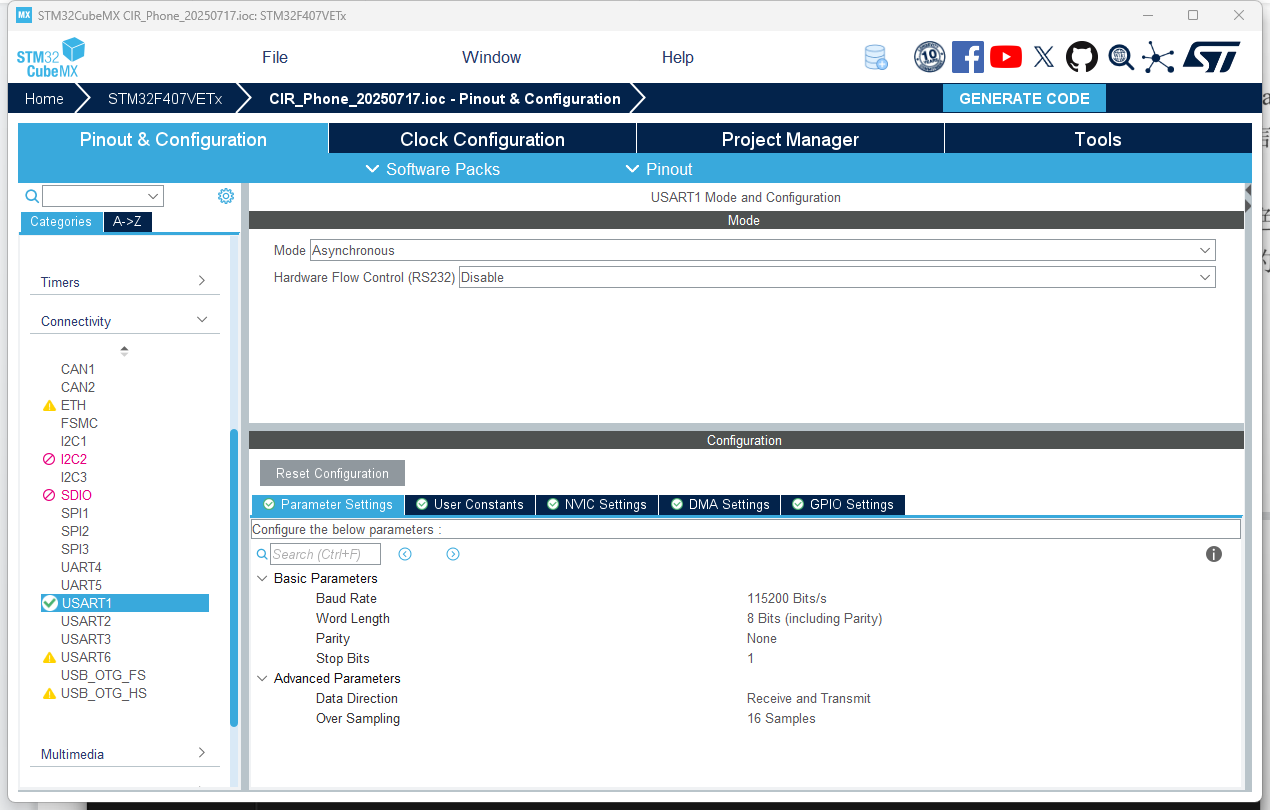Click the USART6 warning icon
This screenshot has width=1270, height=810.
49,657
